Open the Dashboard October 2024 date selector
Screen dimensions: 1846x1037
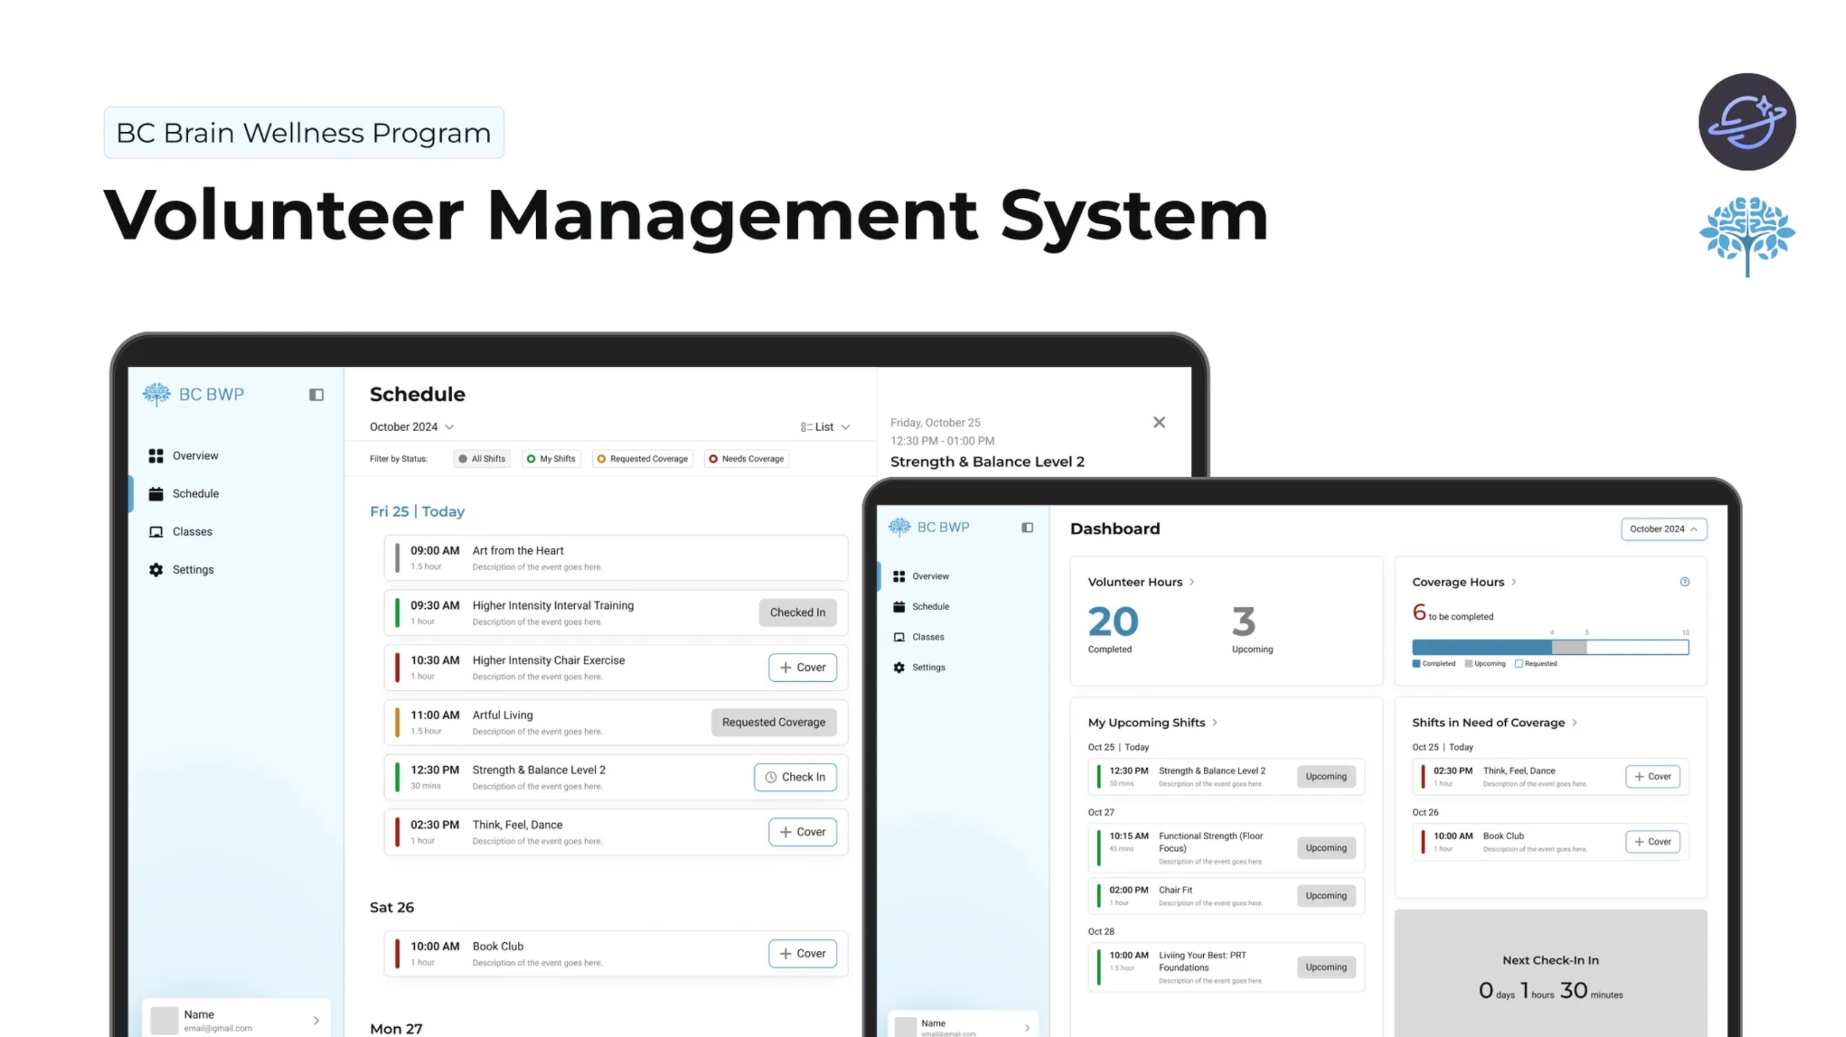click(x=1663, y=529)
